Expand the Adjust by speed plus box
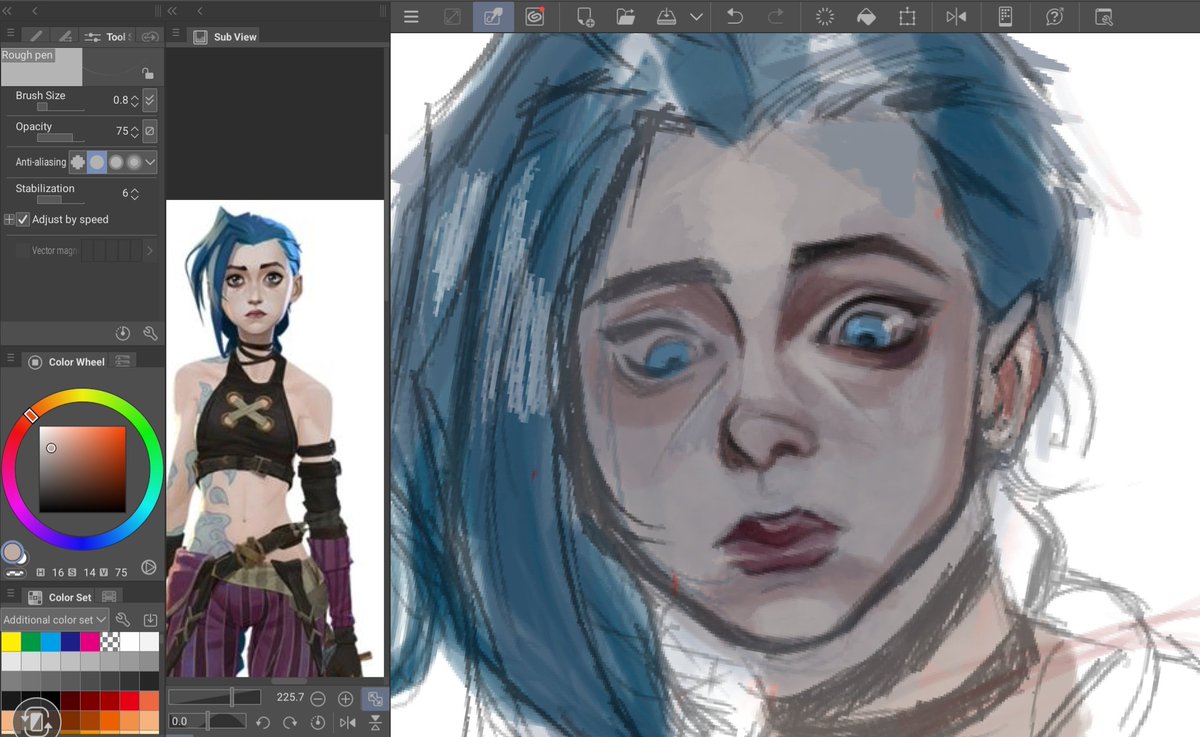Screen dimensions: 1200x737 pos(9,219)
